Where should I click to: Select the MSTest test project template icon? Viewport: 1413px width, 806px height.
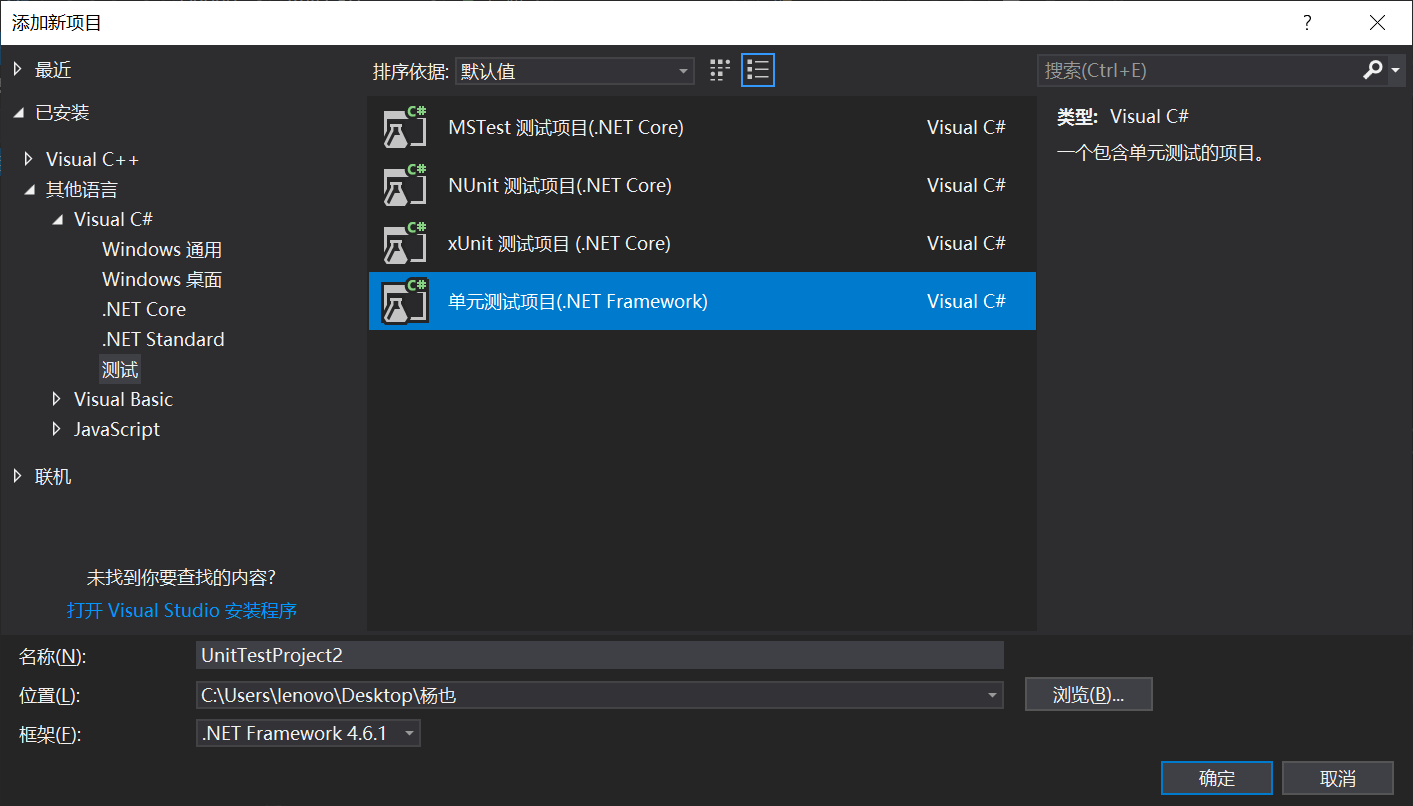tap(405, 128)
